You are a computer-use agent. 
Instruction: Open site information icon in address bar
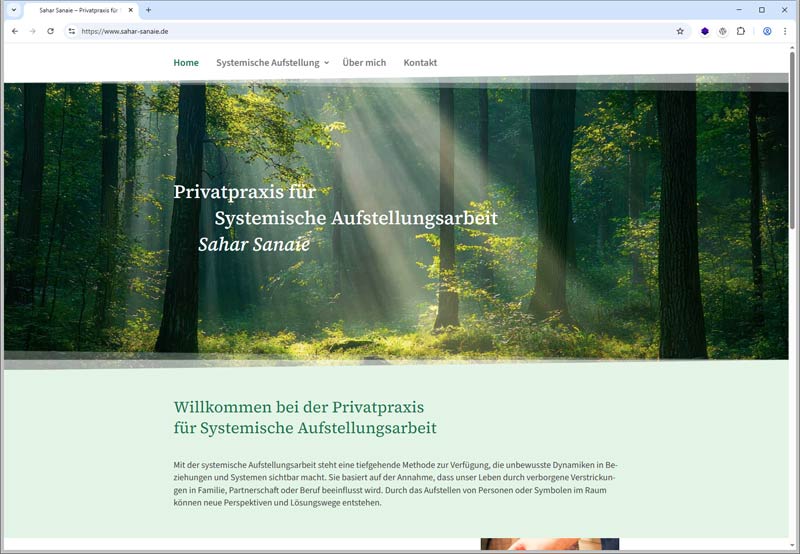click(x=71, y=31)
